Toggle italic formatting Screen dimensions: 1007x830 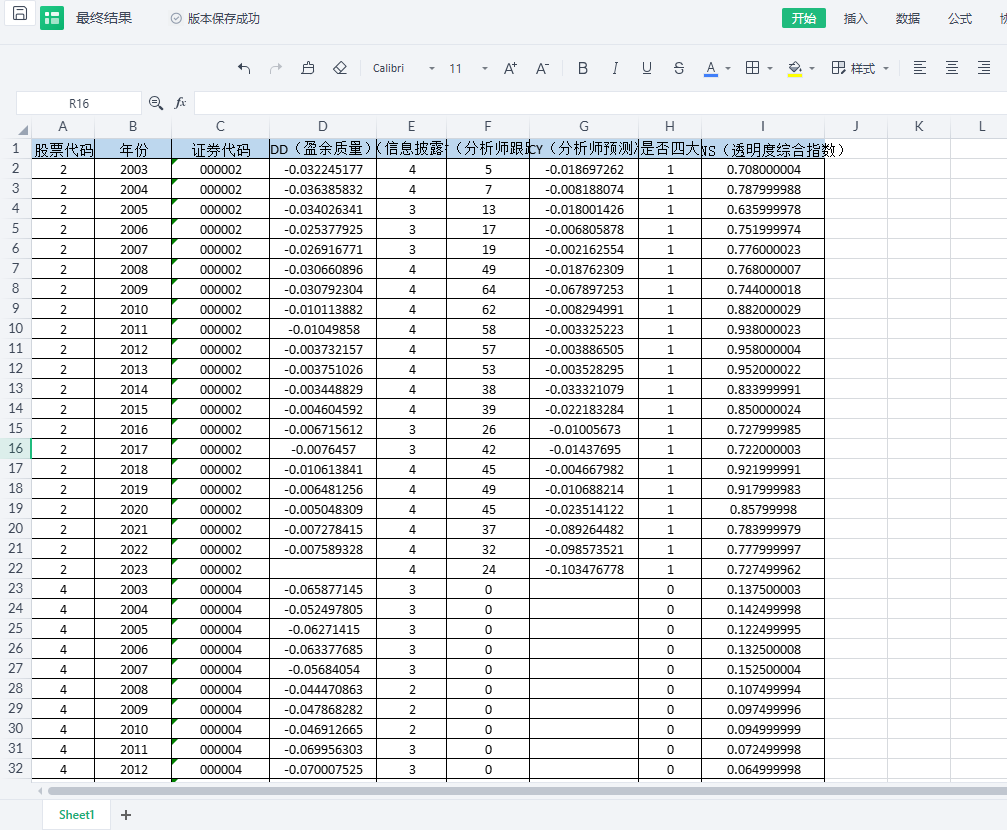click(x=615, y=68)
